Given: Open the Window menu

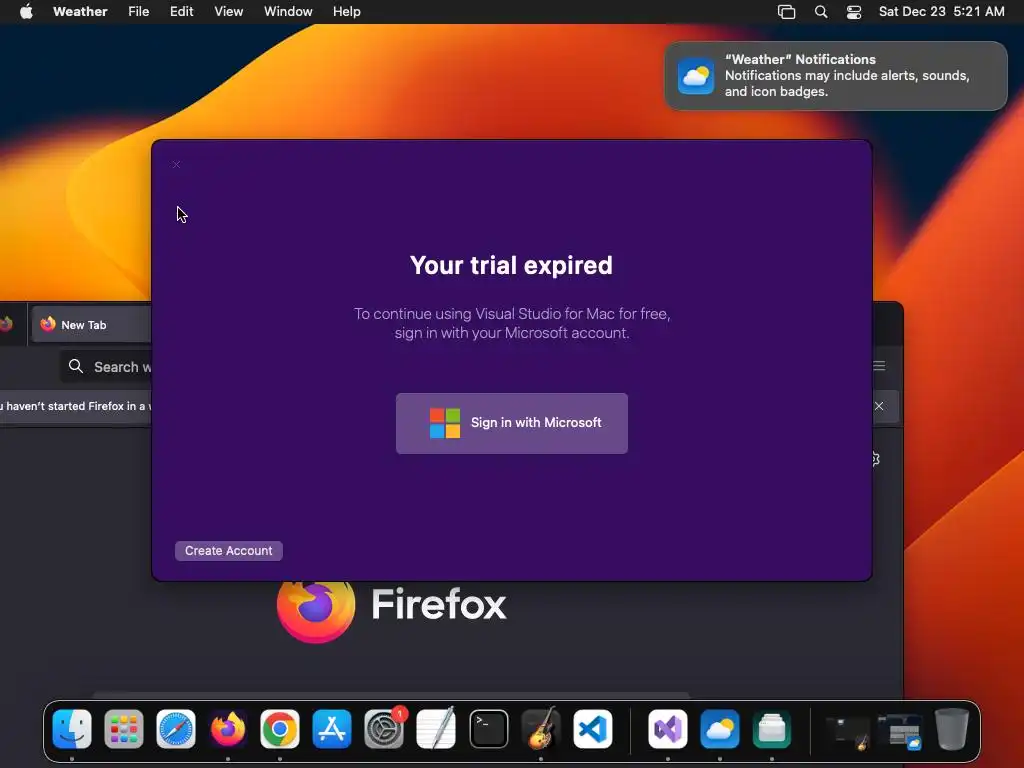Looking at the screenshot, I should [288, 12].
